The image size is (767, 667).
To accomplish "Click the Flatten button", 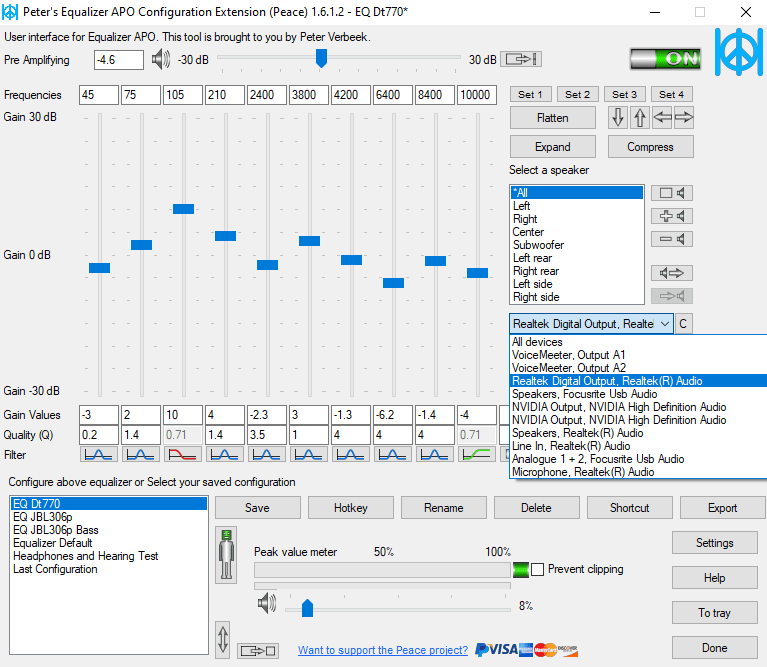I will coord(553,118).
